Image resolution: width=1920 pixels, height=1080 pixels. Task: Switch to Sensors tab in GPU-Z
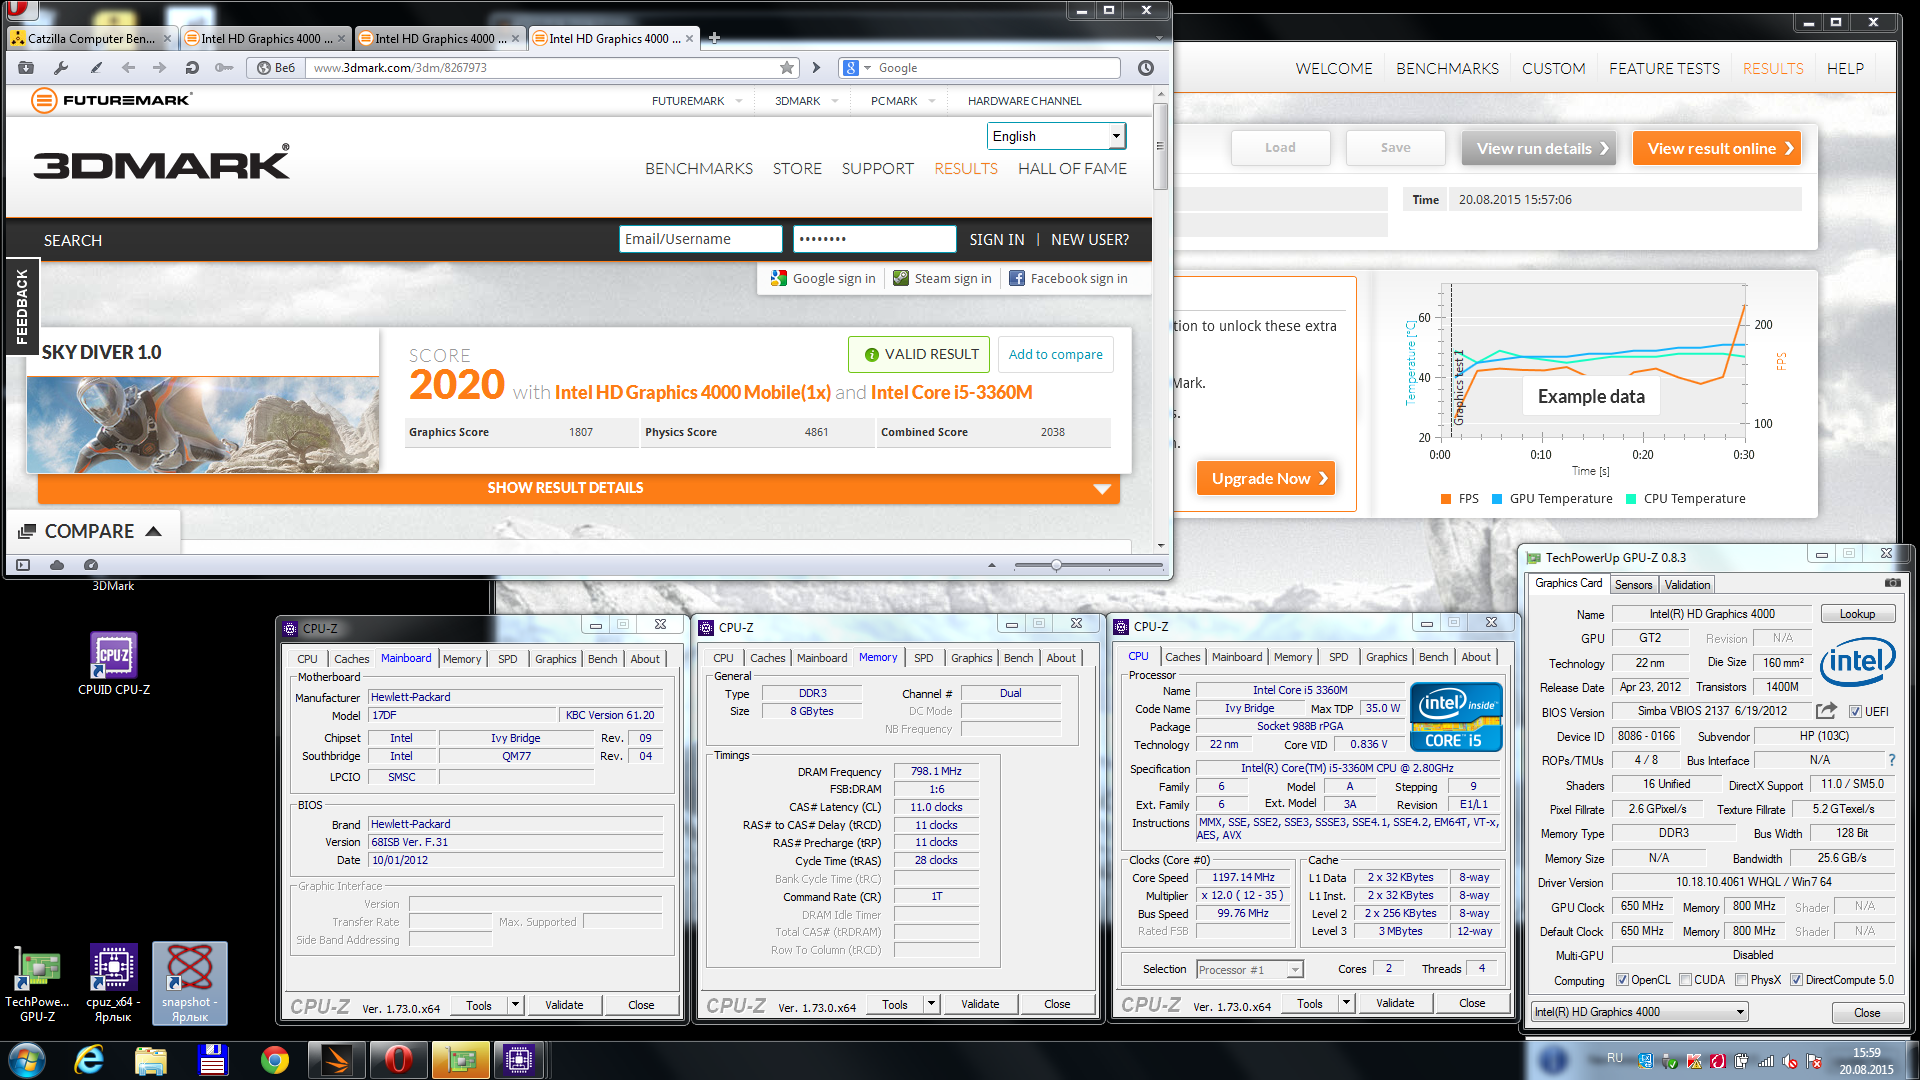[x=1633, y=585]
